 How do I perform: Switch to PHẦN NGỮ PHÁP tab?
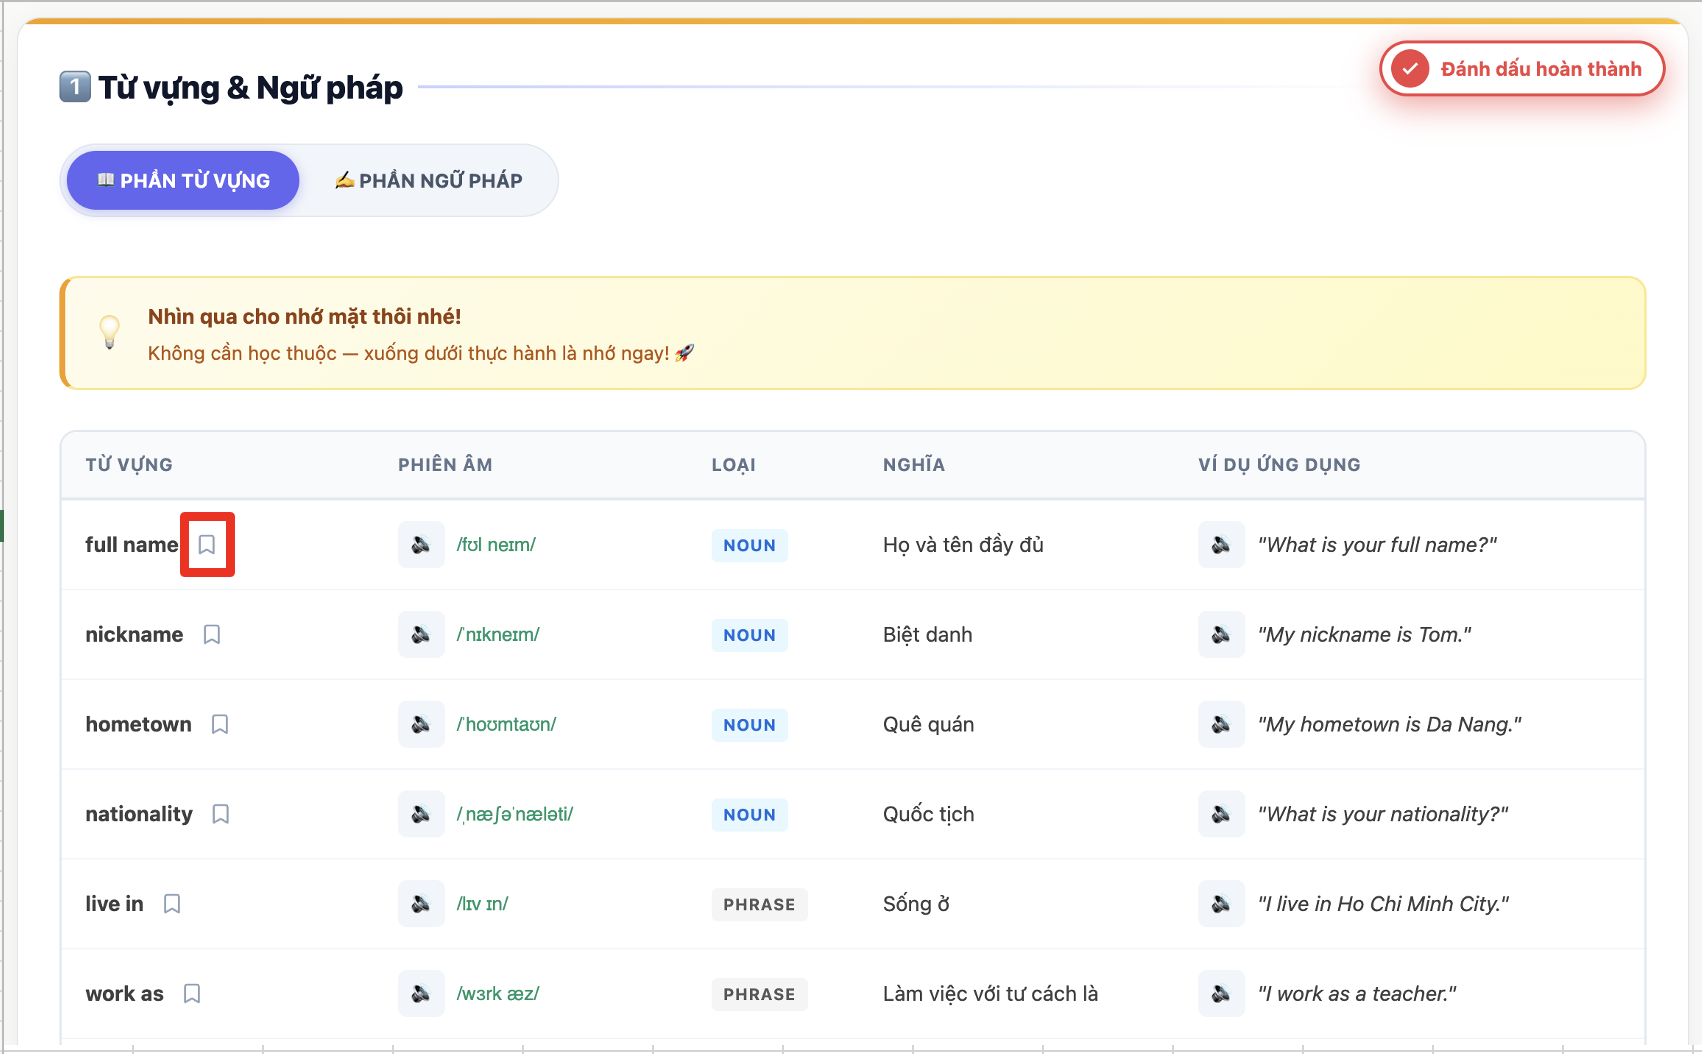coord(429,181)
